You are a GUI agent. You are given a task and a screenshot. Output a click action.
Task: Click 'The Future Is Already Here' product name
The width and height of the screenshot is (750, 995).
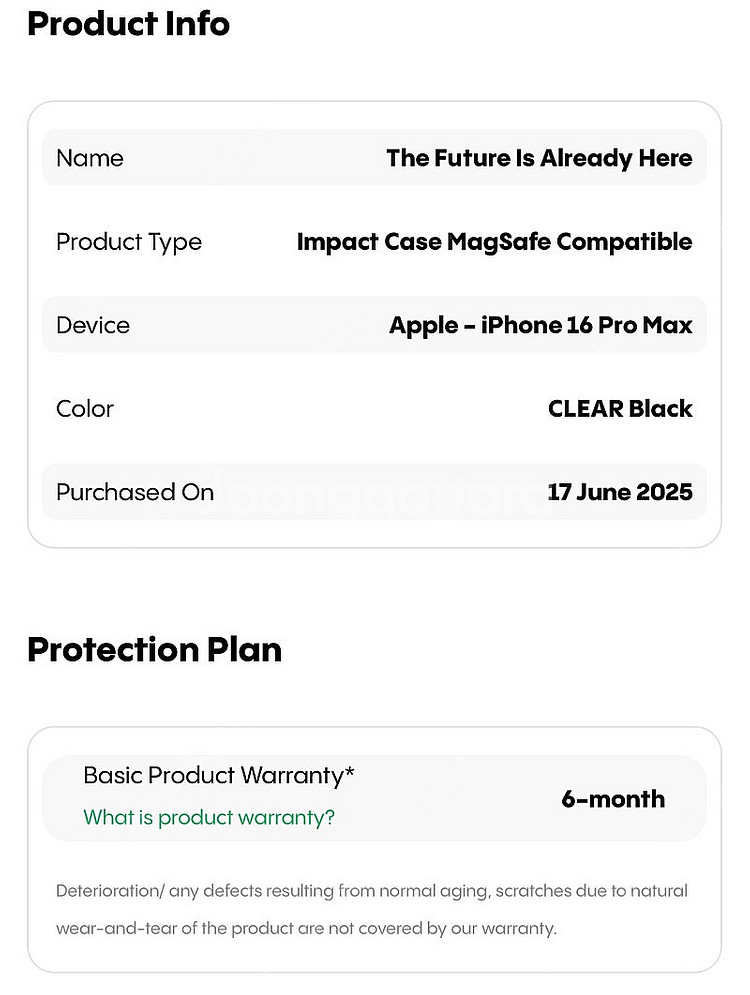[x=539, y=158]
